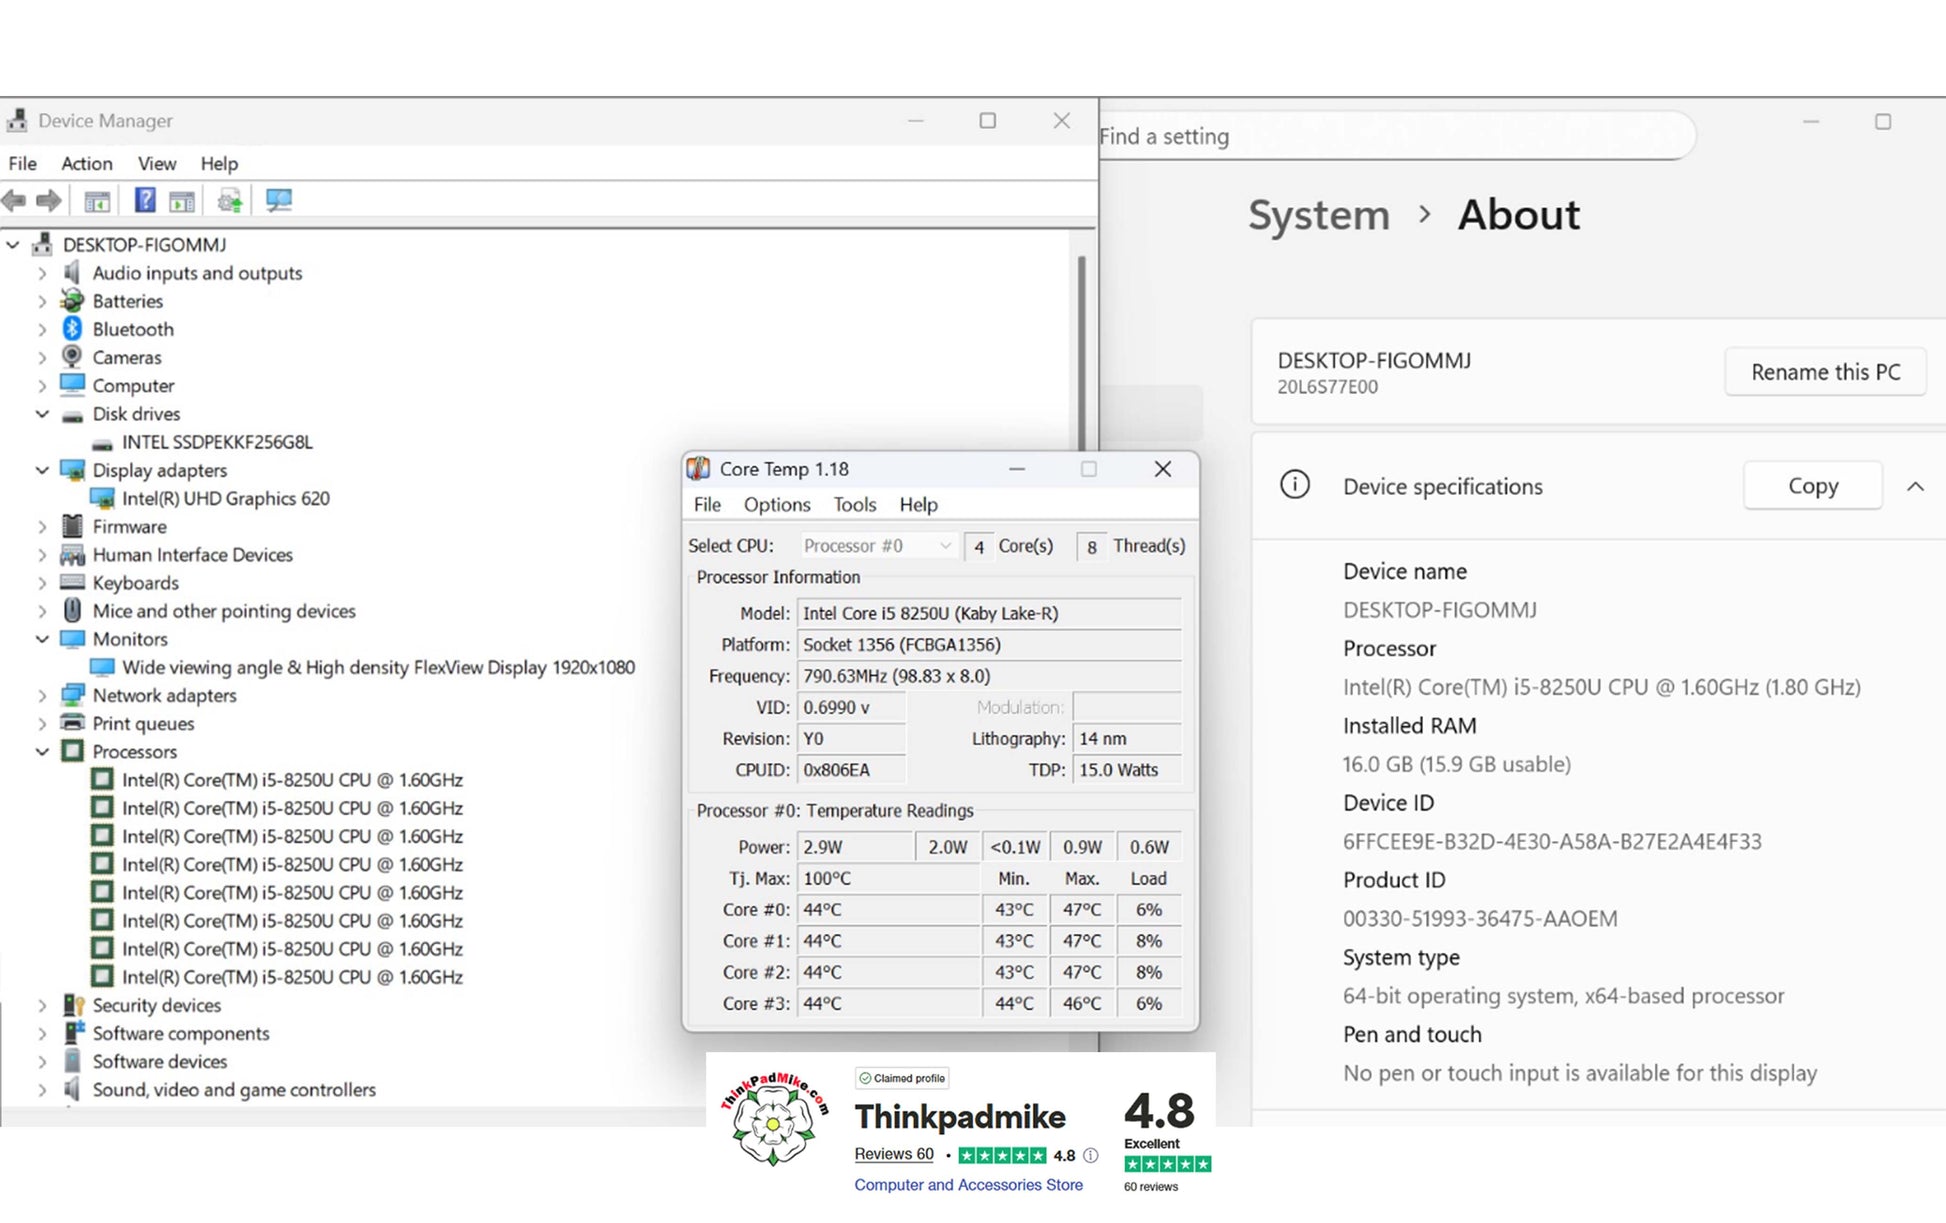Click the Copy button for device specifications
Viewport: 1946px width, 1223px height.
tap(1813, 486)
